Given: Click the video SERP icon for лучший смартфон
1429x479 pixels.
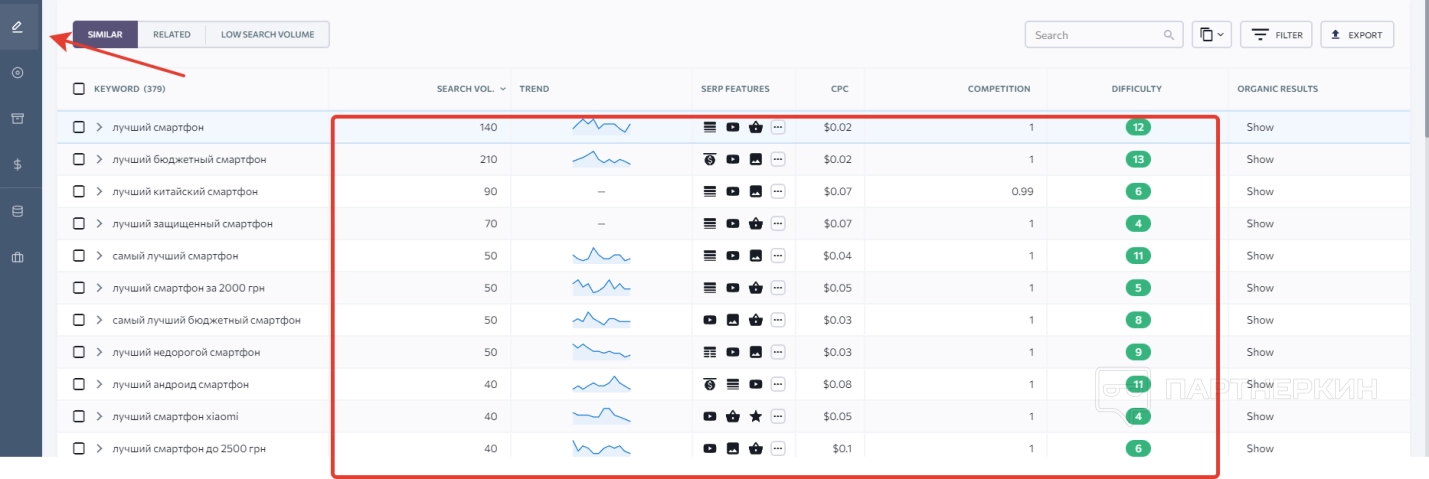Looking at the screenshot, I should pyautogui.click(x=733, y=127).
